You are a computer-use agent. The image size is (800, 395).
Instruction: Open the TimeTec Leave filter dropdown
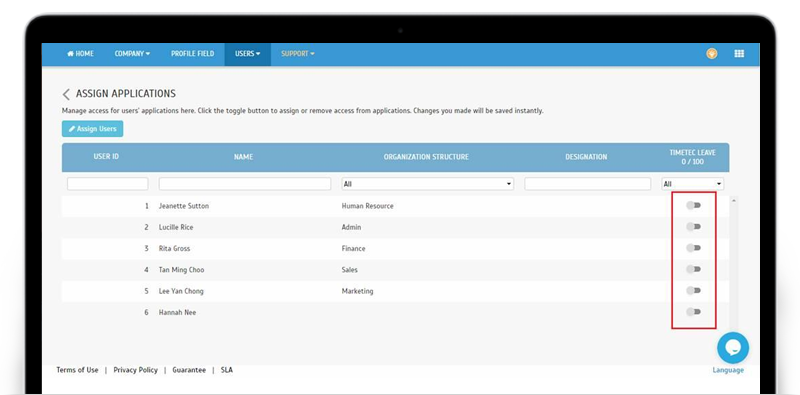(692, 184)
